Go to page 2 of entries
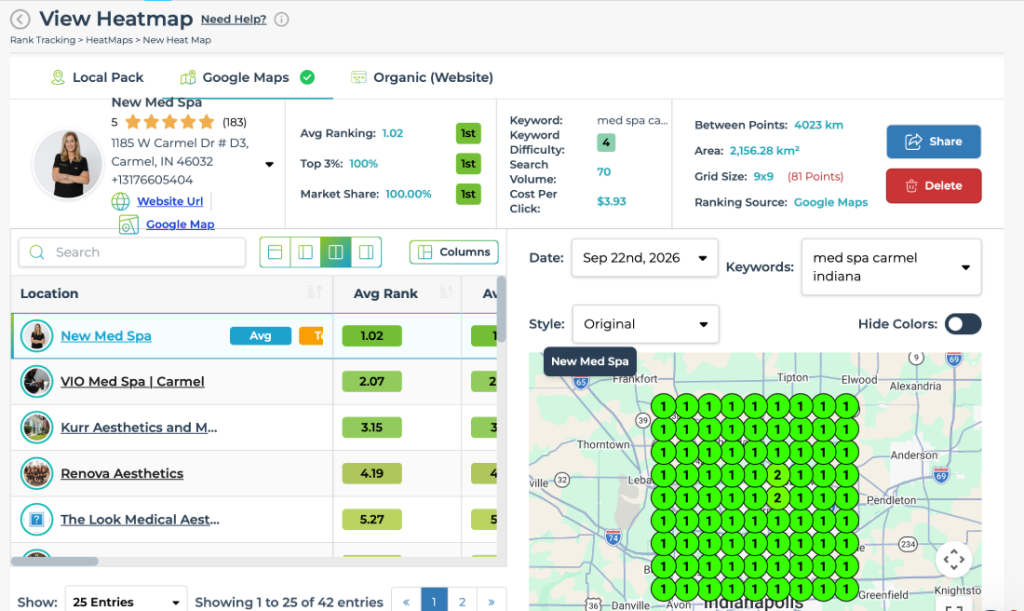The width and height of the screenshot is (1024, 611). click(x=462, y=602)
